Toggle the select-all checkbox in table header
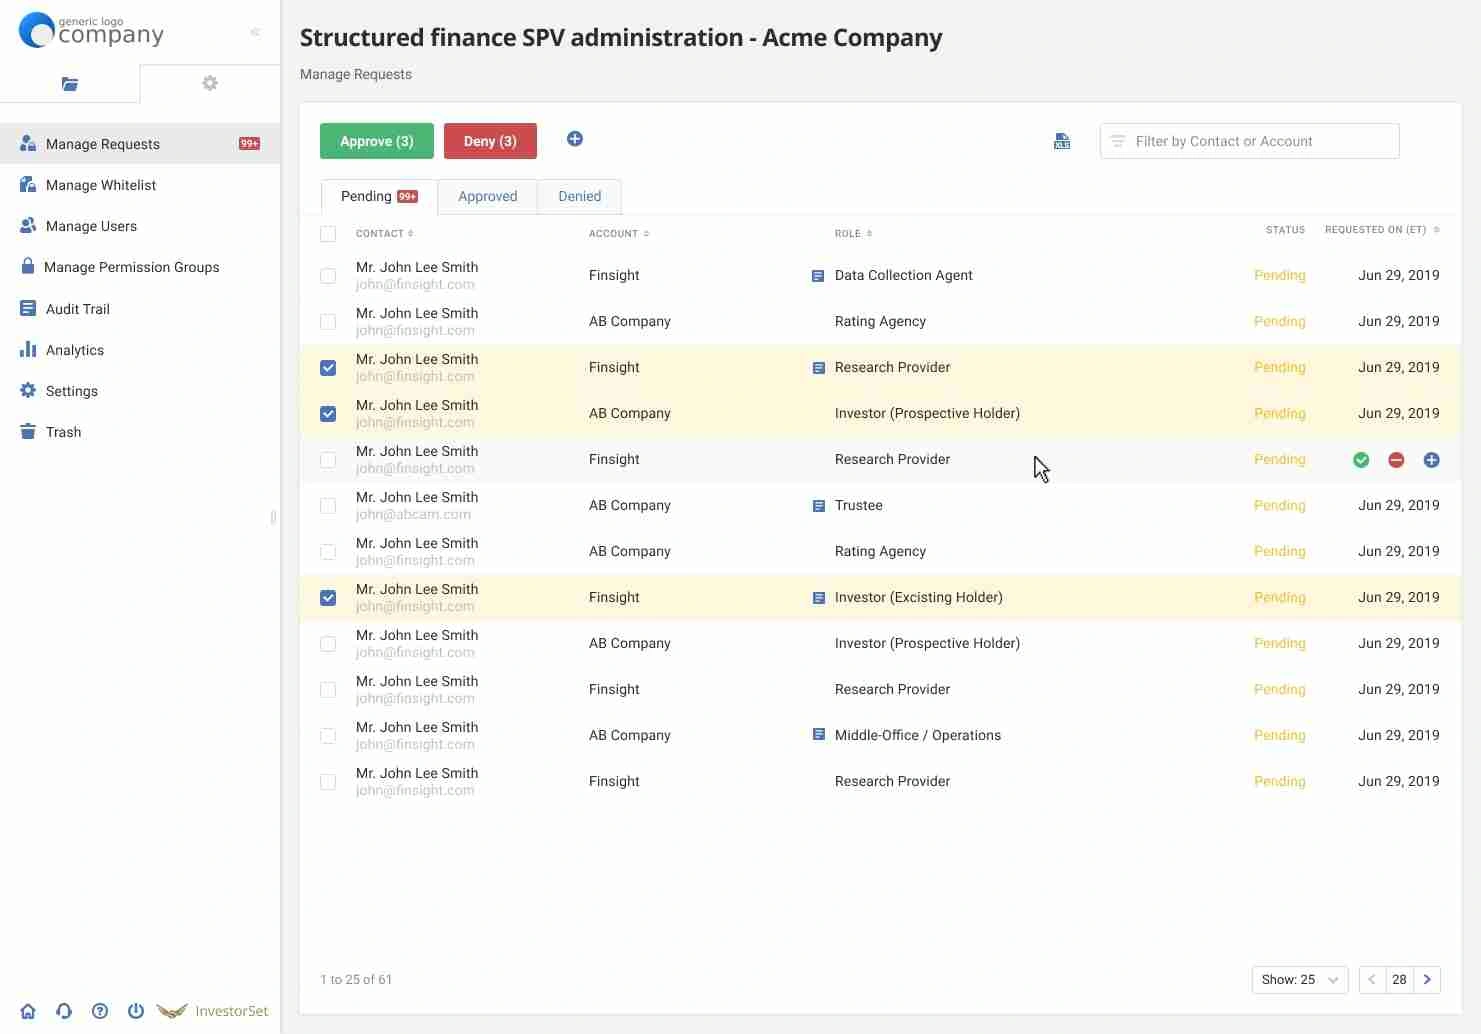 [x=328, y=234]
